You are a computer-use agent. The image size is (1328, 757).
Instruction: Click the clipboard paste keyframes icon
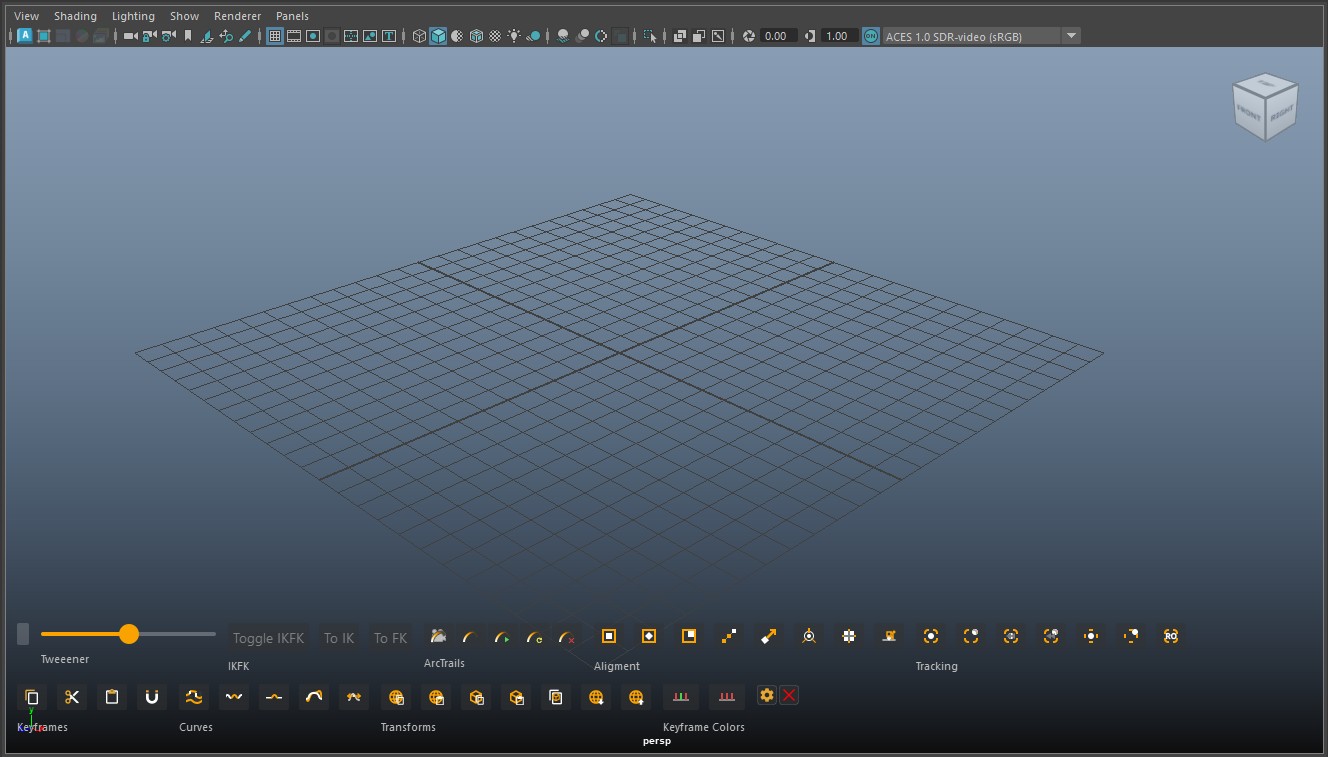pyautogui.click(x=112, y=697)
